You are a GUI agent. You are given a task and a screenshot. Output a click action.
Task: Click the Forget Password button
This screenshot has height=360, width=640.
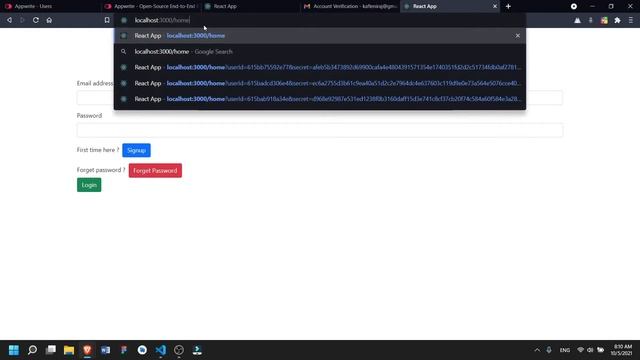click(155, 171)
